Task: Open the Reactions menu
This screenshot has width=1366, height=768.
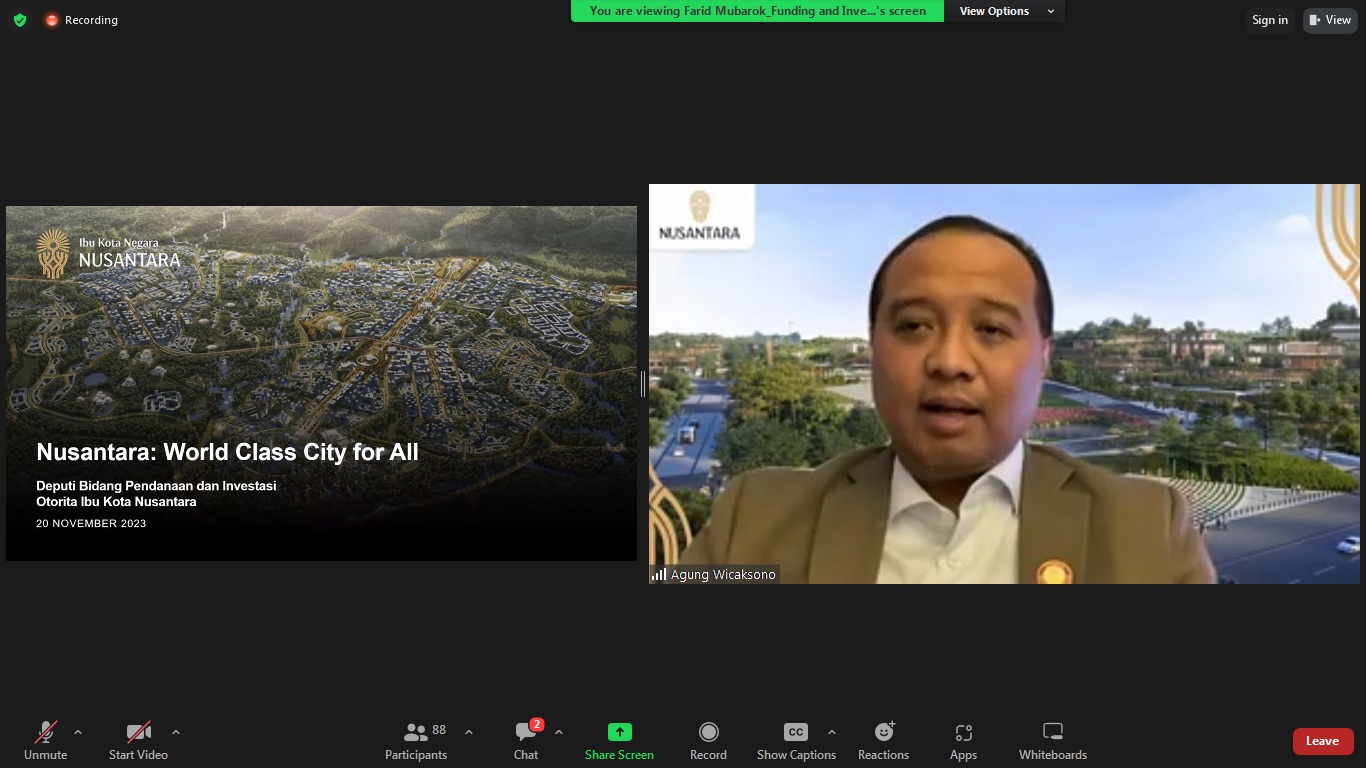Action: click(883, 741)
